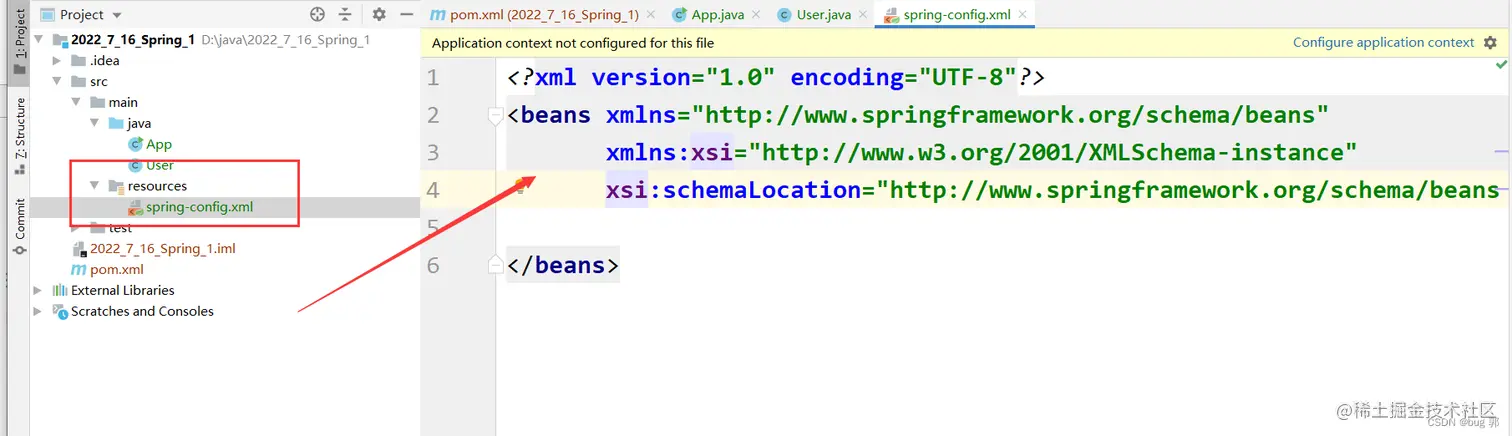Click the class icon on User.java tab
The image size is (1512, 436).
click(x=785, y=15)
